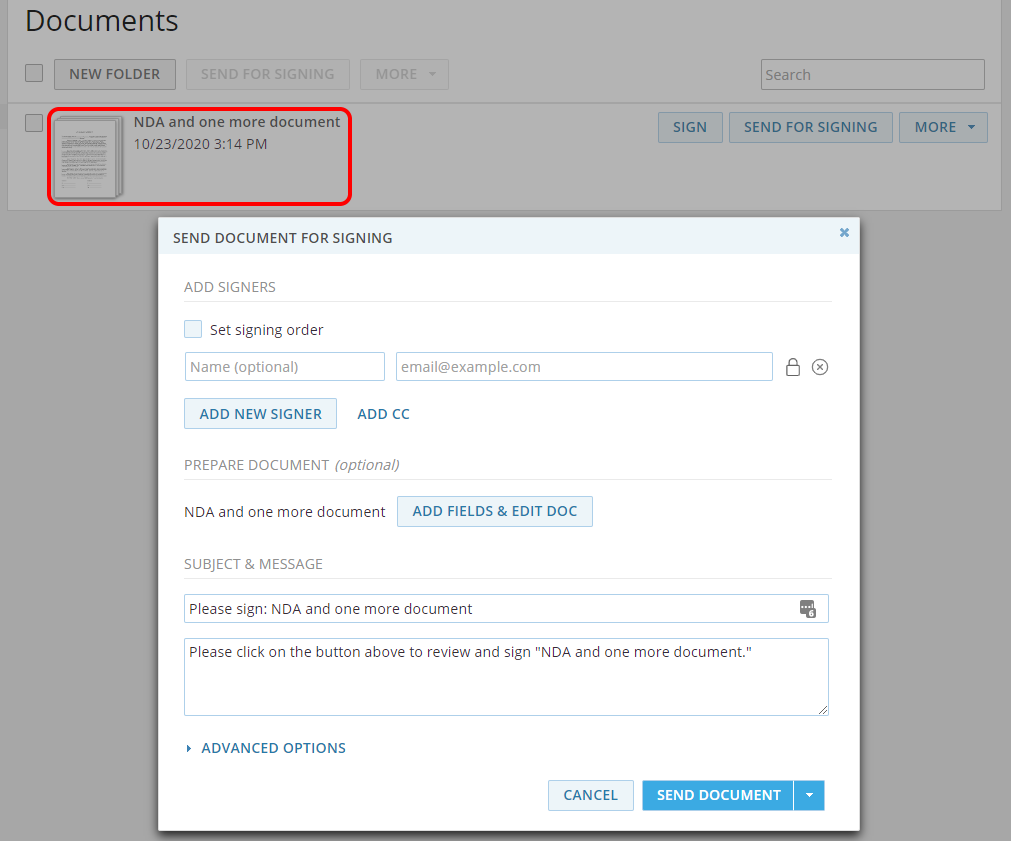The height and width of the screenshot is (841, 1011).
Task: Click SEND FOR SIGNING in the document row
Action: point(810,127)
